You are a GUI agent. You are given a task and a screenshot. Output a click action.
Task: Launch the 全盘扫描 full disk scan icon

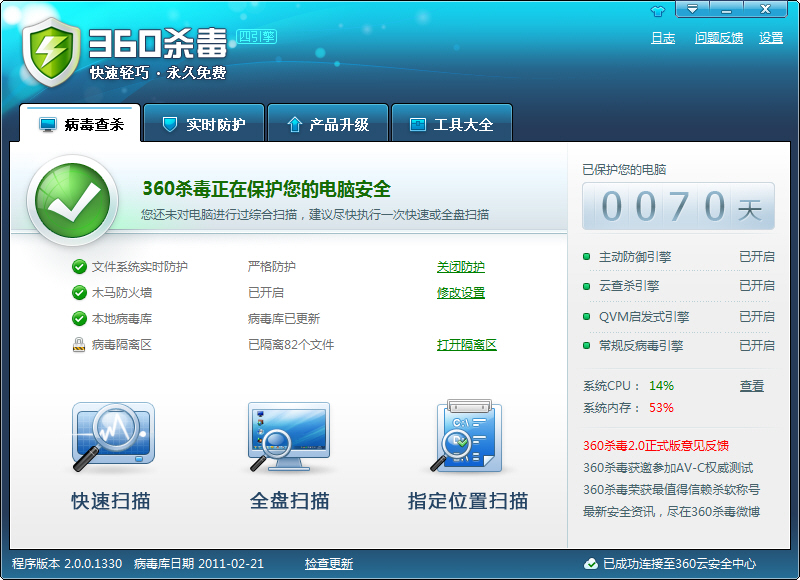289,438
